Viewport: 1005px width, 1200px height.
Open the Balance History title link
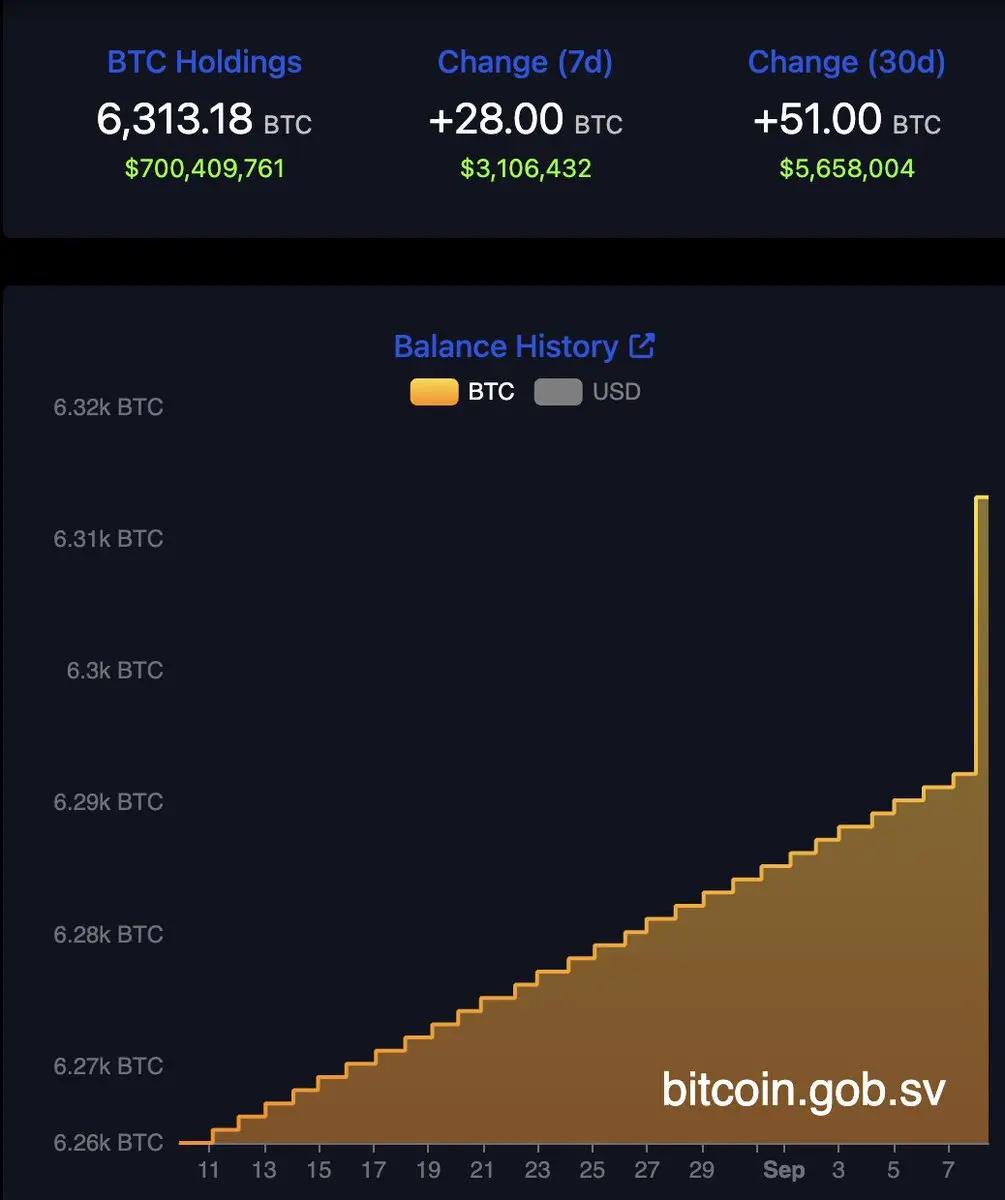(x=506, y=347)
